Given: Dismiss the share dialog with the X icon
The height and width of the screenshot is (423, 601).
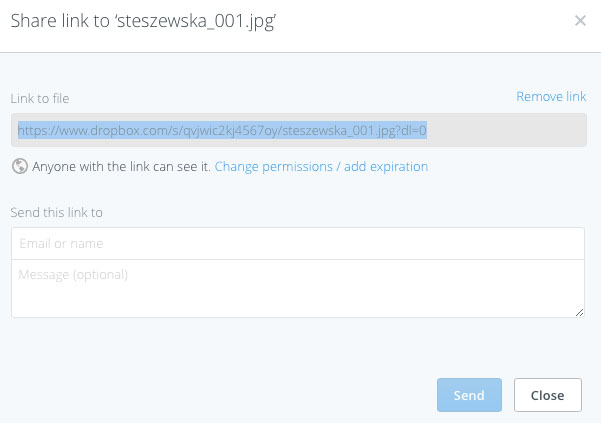Looking at the screenshot, I should (x=580, y=21).
